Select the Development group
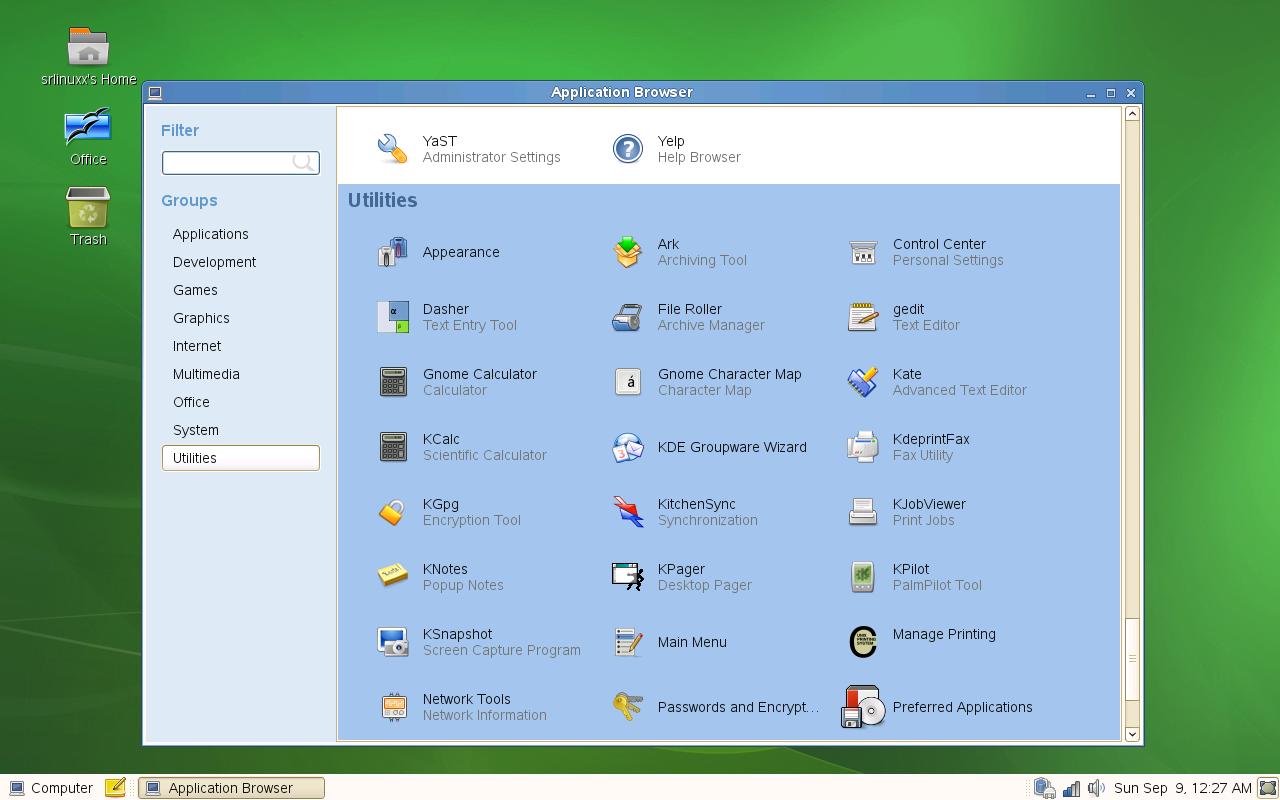This screenshot has width=1280, height=800. (240, 262)
